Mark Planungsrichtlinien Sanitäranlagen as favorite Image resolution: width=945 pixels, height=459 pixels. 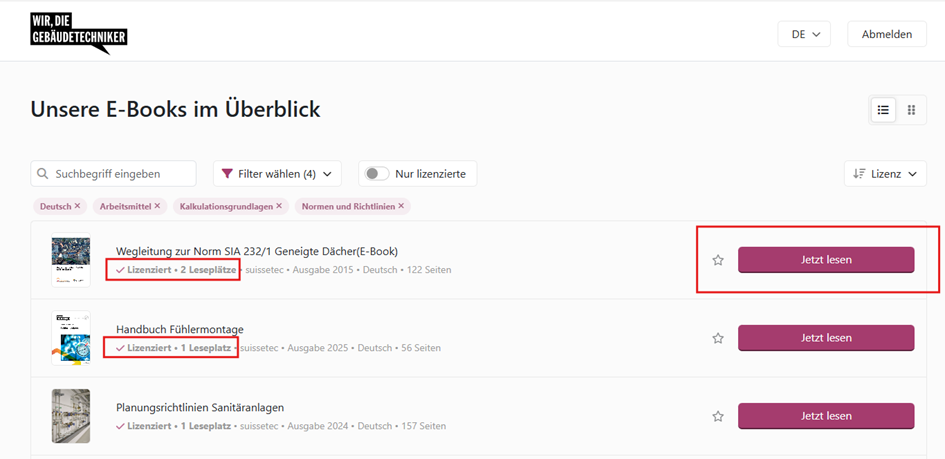click(718, 416)
